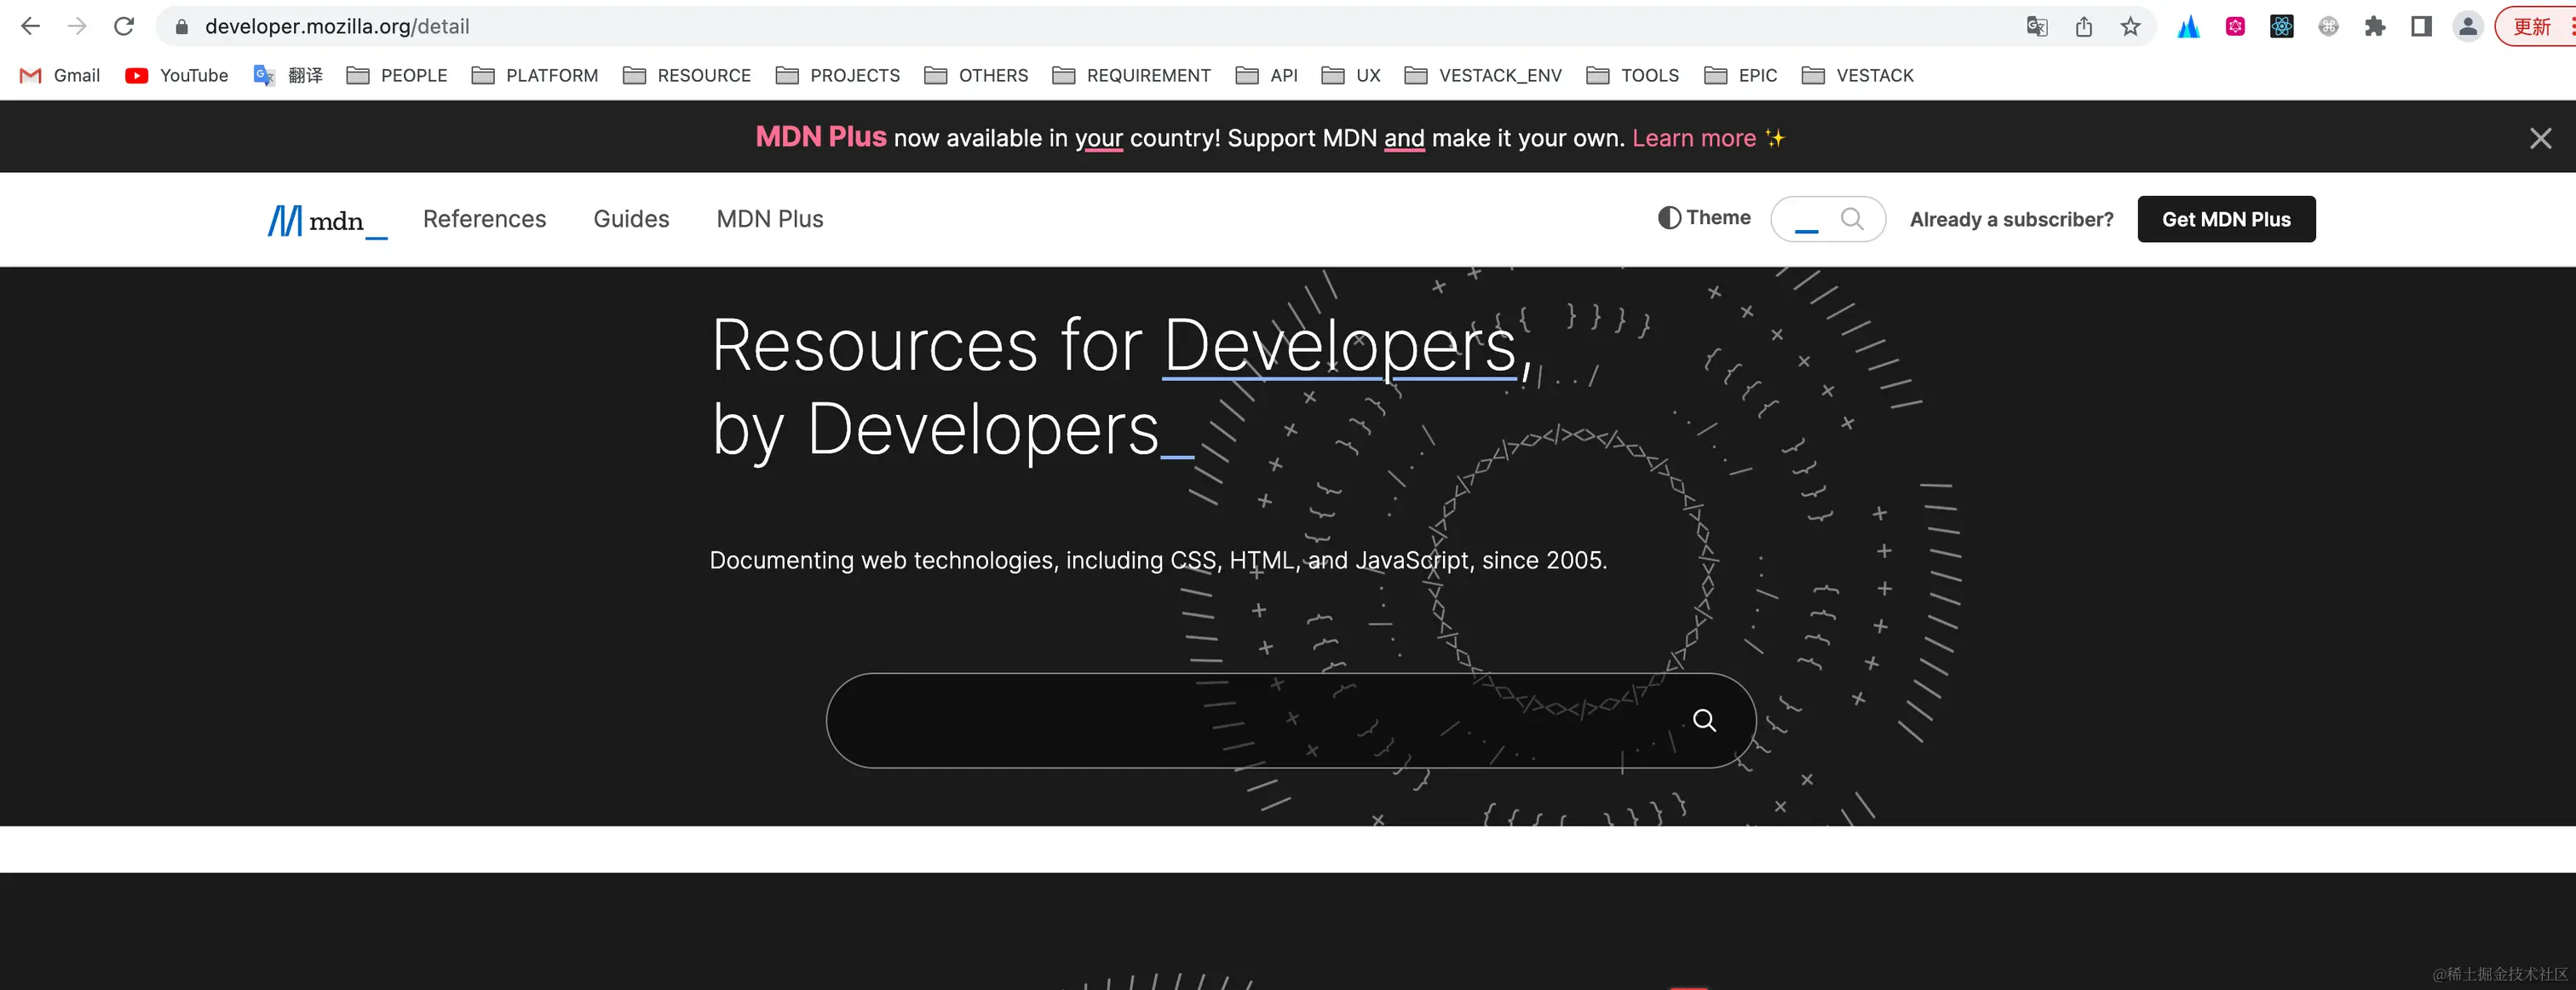Click the share page icon
This screenshot has width=2576, height=990.
[2083, 27]
